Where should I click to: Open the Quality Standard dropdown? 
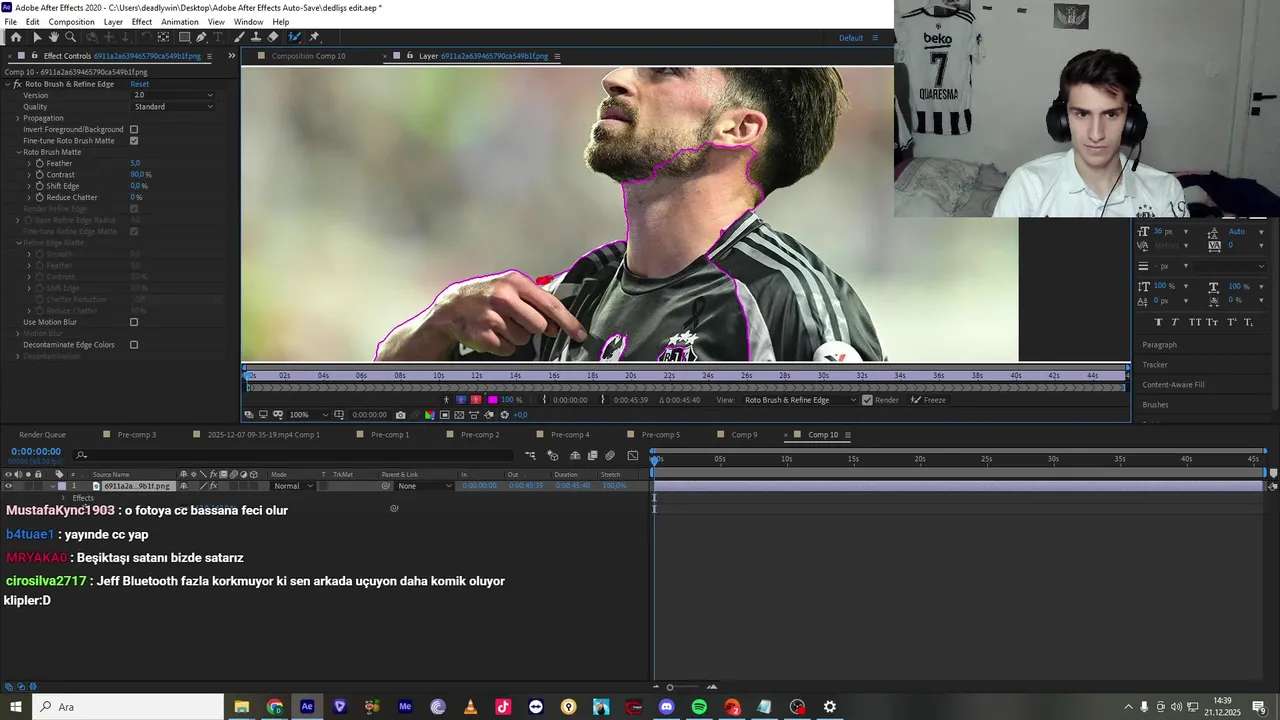pos(172,106)
